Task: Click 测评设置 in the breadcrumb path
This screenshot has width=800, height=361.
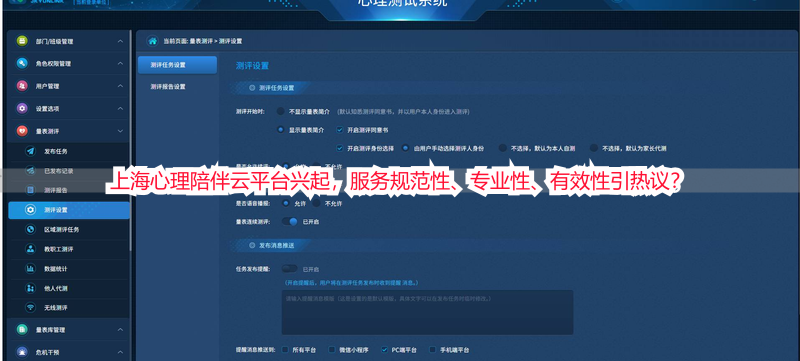Action: pyautogui.click(x=230, y=41)
